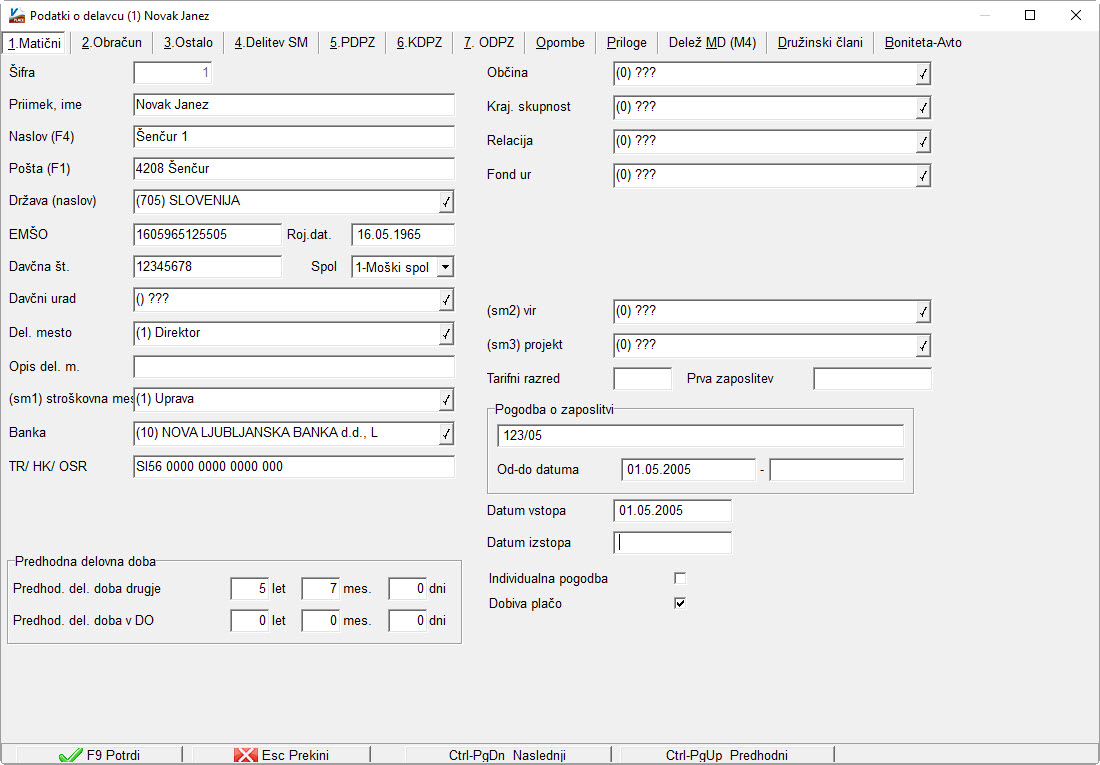Open the (sm2) vir lookup arrow
The height and width of the screenshot is (765, 1100).
923,312
